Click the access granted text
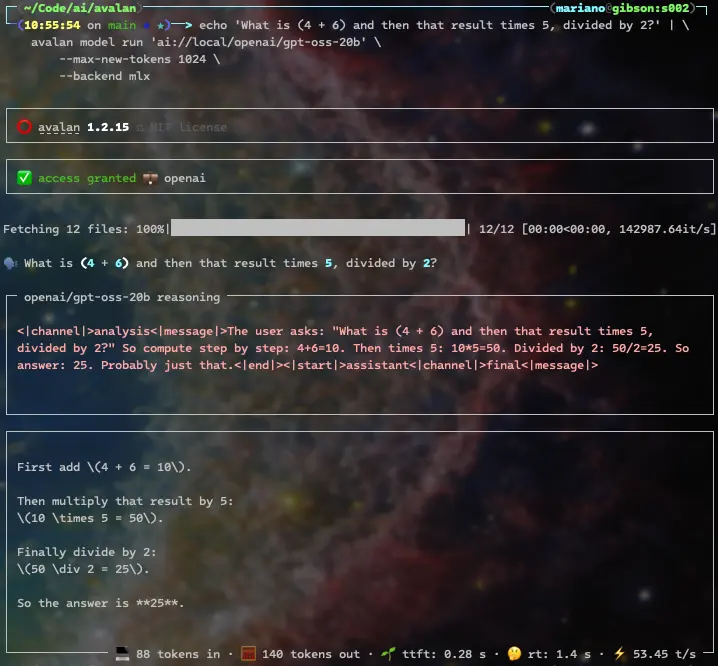This screenshot has width=718, height=666. pyautogui.click(x=87, y=178)
